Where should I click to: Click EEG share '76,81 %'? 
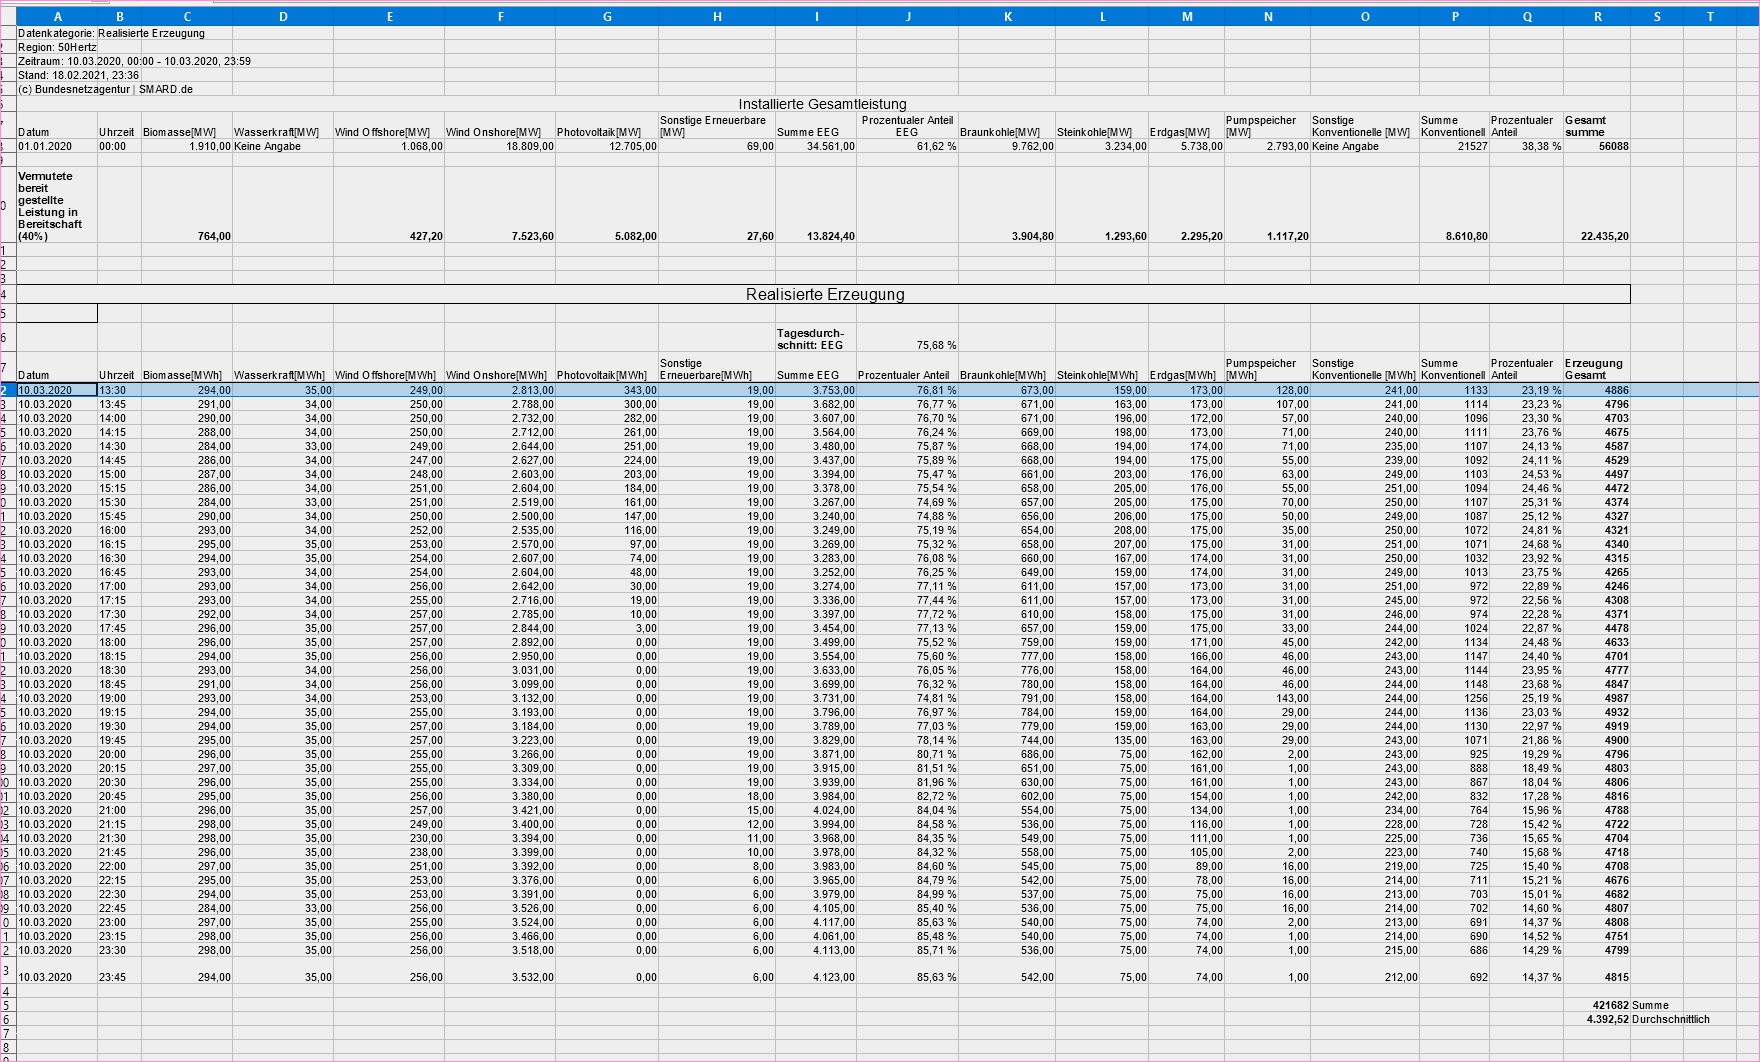click(908, 390)
